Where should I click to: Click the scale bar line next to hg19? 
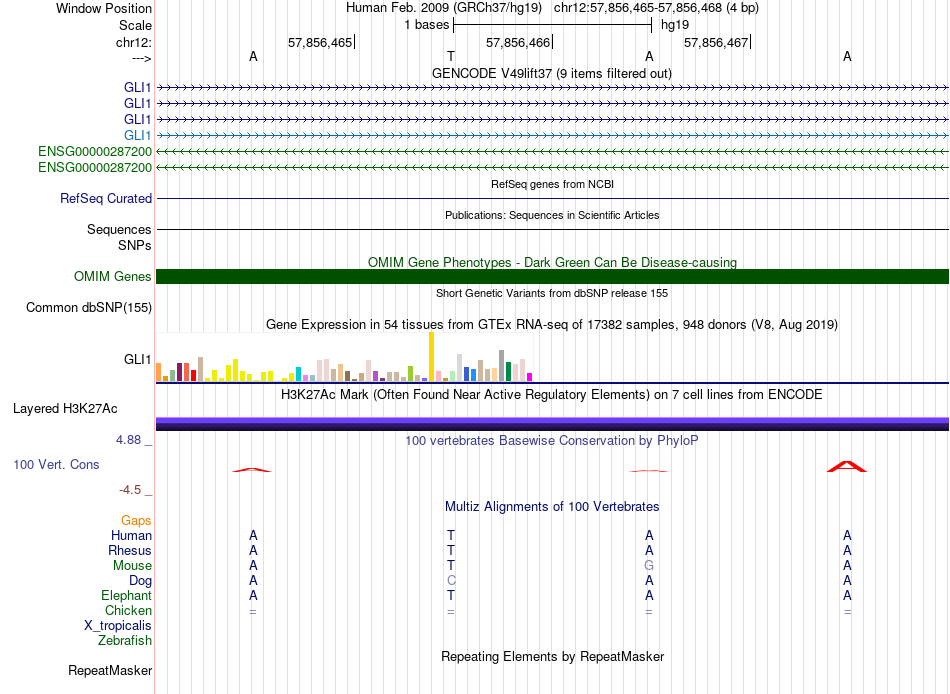[x=553, y=25]
